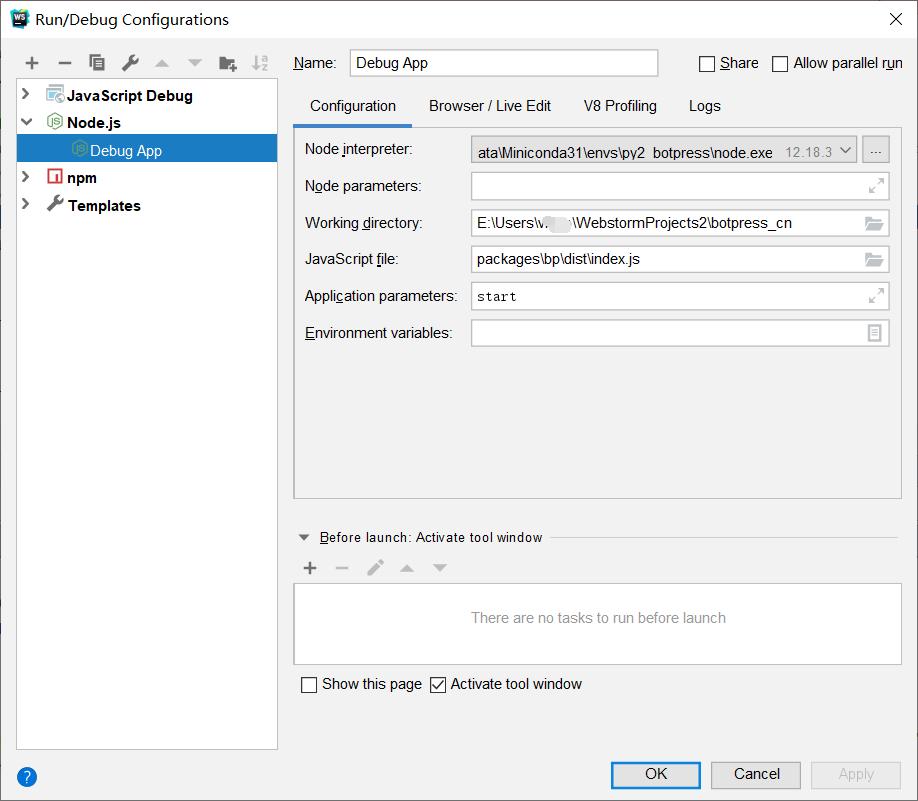Uncheck Activate tool window
Screen dimensions: 918x801
point(438,684)
